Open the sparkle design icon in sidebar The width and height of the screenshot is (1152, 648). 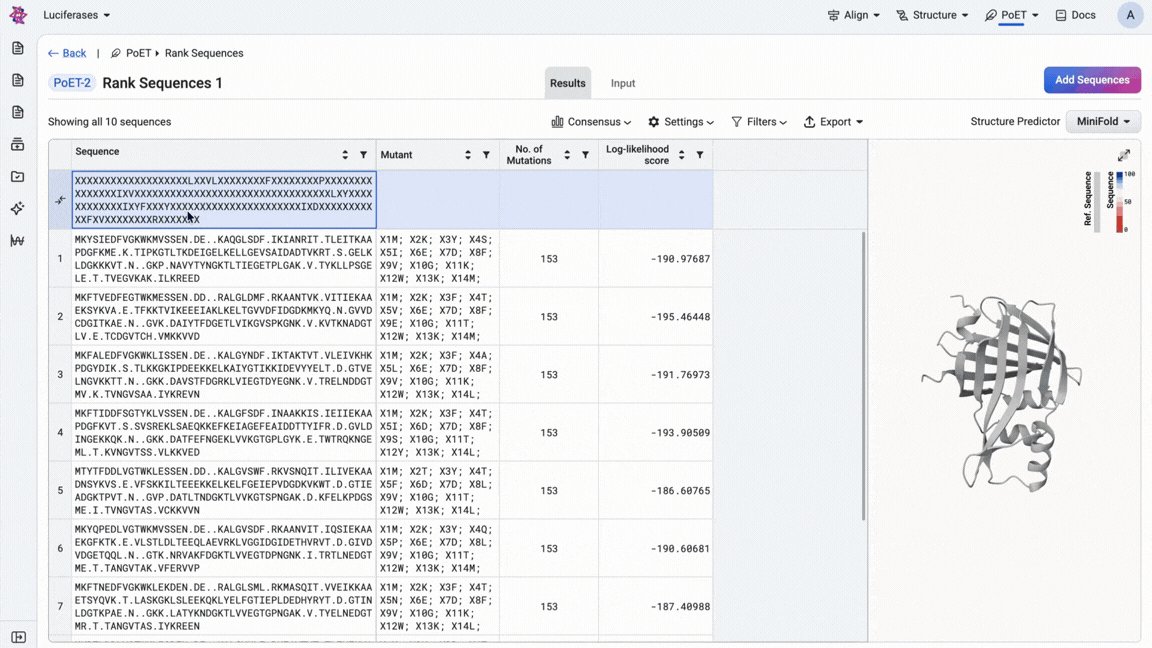tap(18, 209)
